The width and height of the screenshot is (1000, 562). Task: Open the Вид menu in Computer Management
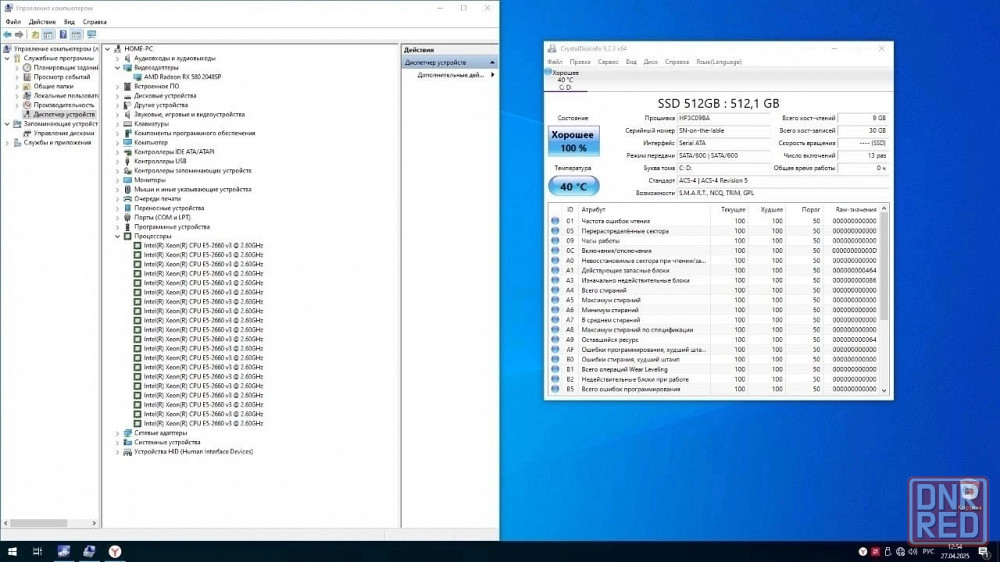69,22
